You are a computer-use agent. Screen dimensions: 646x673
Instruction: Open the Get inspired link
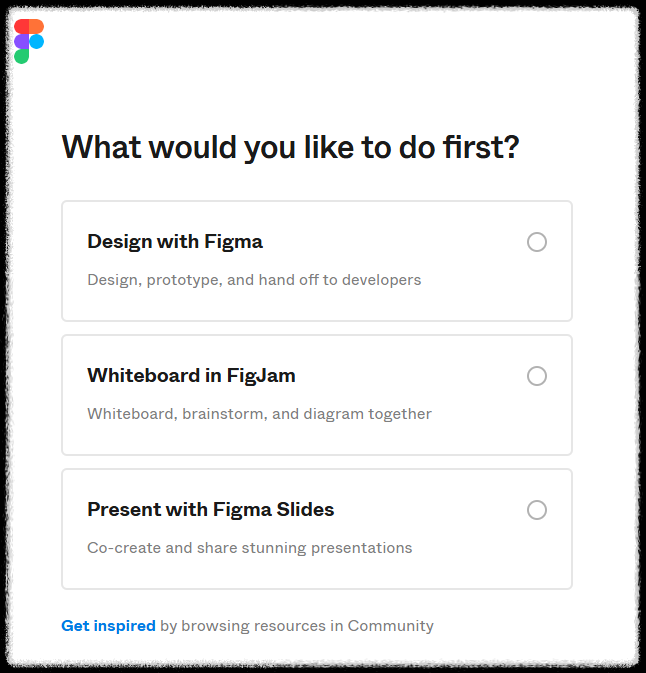(x=108, y=626)
